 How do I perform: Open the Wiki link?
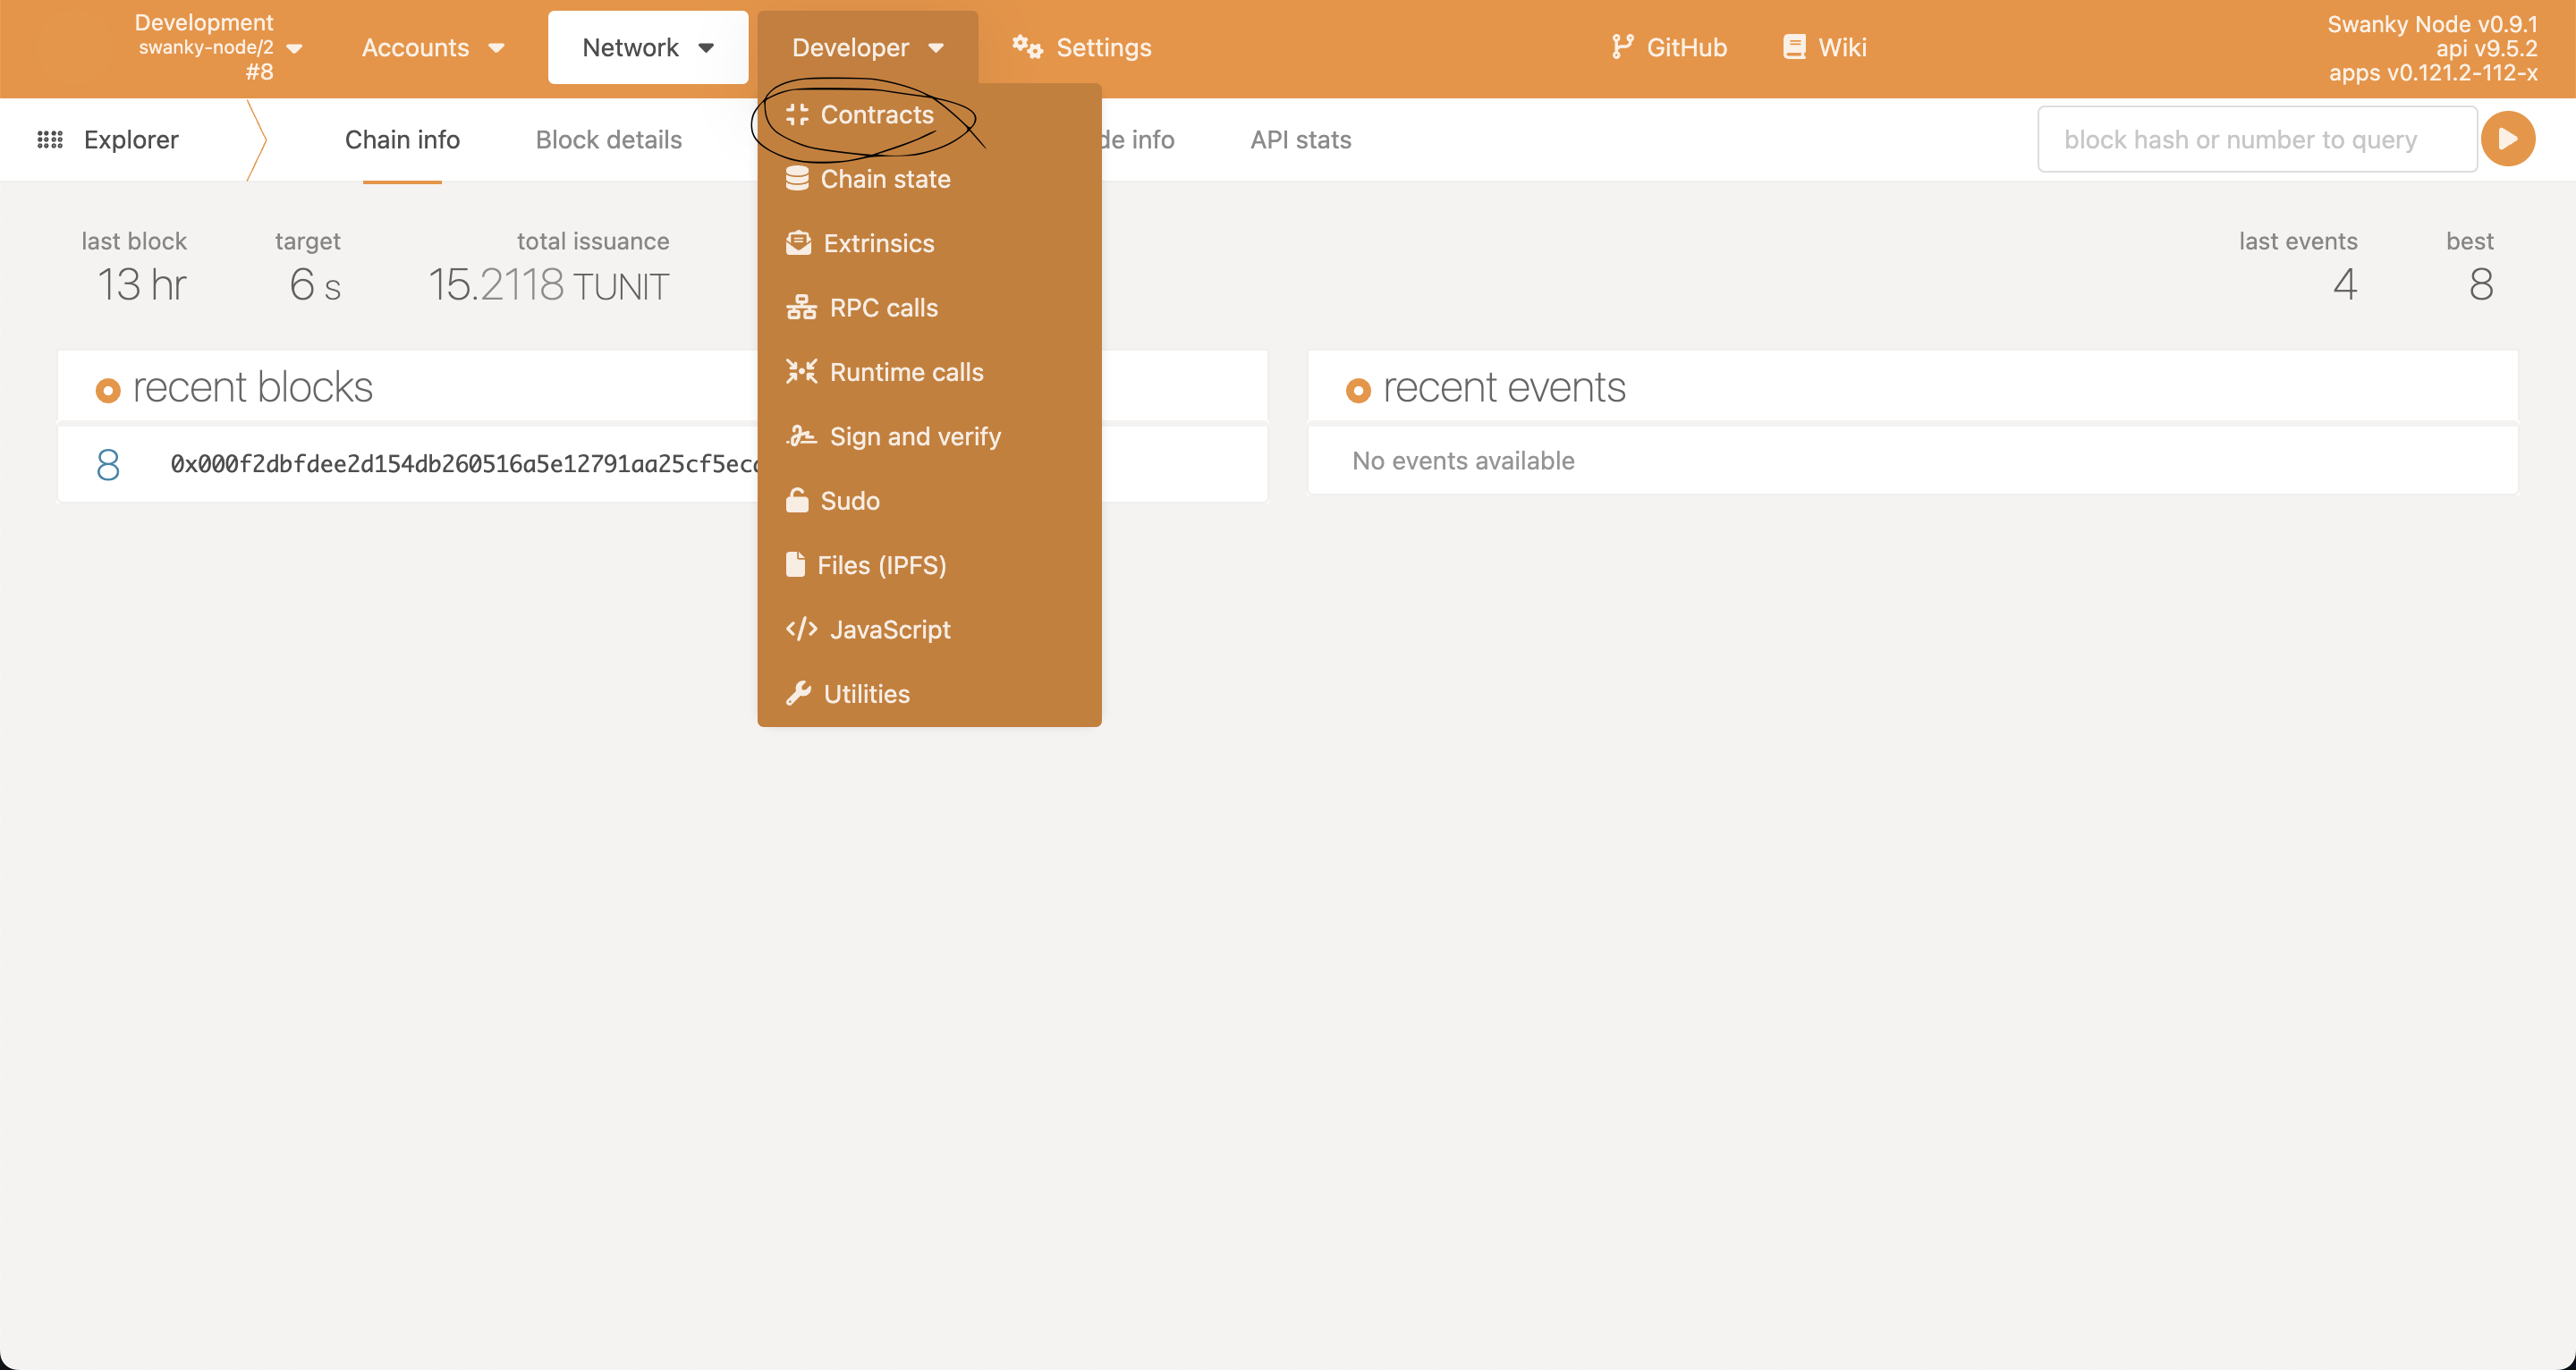1825,47
